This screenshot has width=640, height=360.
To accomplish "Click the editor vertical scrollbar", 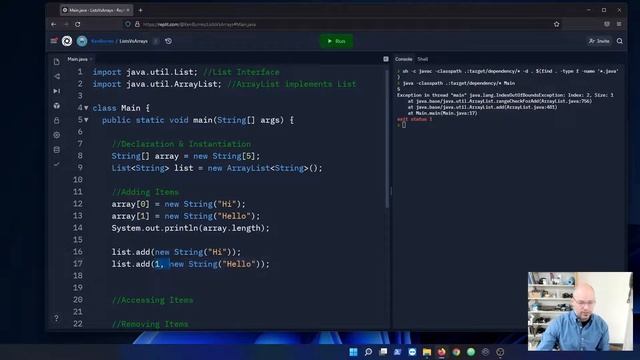I will [387, 139].
